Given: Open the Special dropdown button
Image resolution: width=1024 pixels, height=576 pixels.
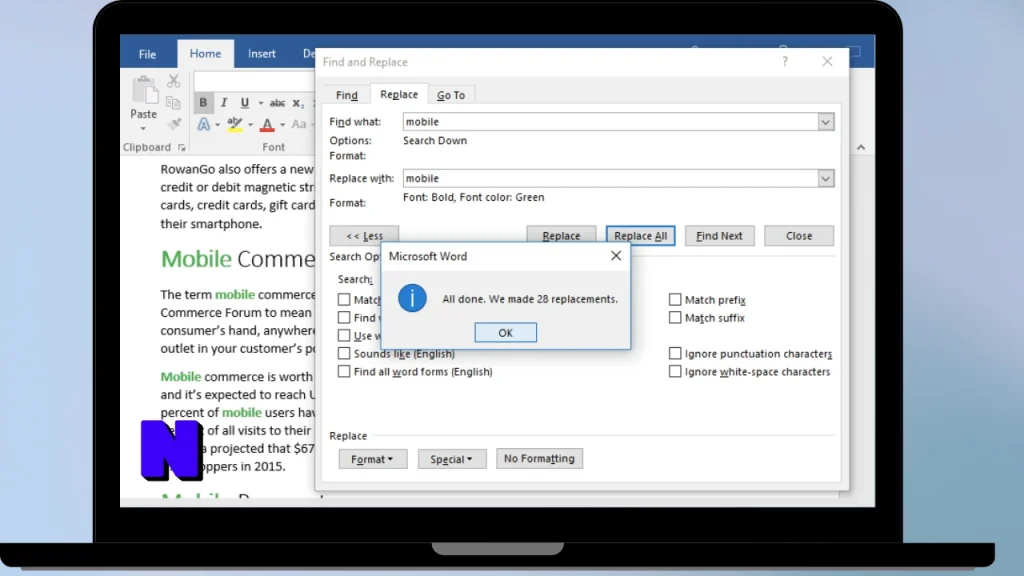Looking at the screenshot, I should [452, 459].
